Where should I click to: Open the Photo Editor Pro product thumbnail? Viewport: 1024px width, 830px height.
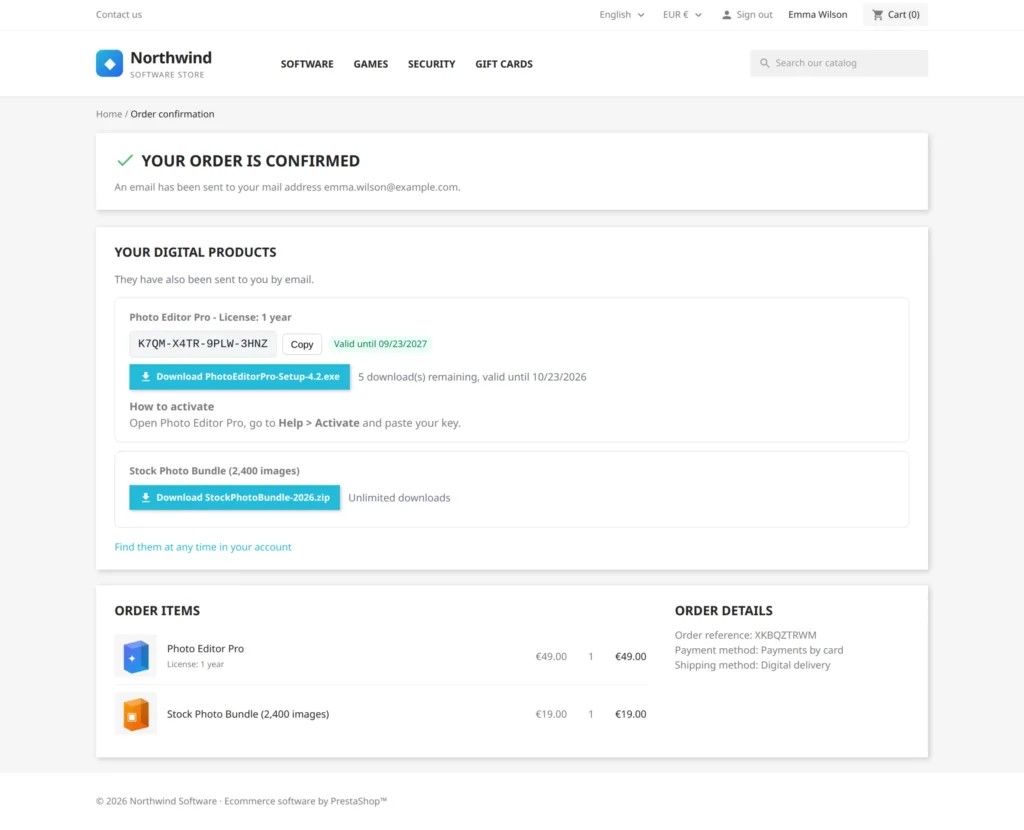tap(136, 656)
